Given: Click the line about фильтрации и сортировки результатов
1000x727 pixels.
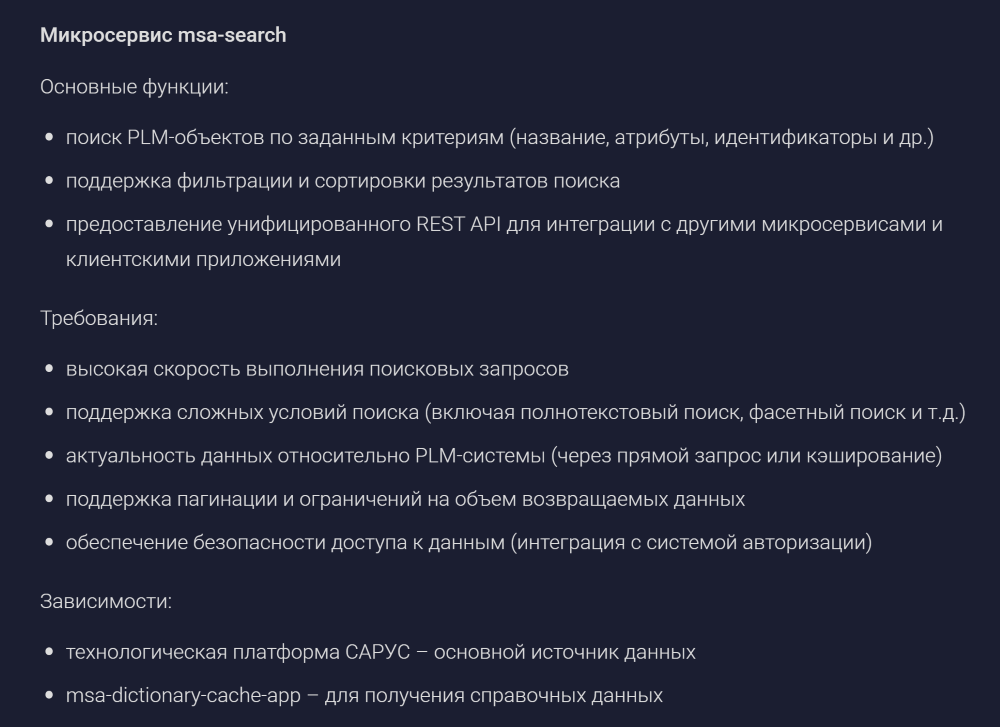Looking at the screenshot, I should (x=342, y=181).
